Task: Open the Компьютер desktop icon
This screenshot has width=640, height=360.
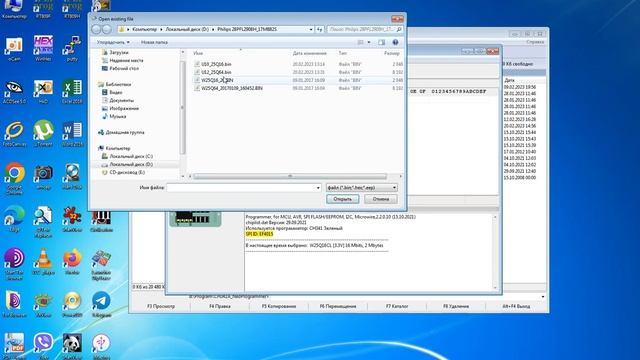Action: [14, 9]
